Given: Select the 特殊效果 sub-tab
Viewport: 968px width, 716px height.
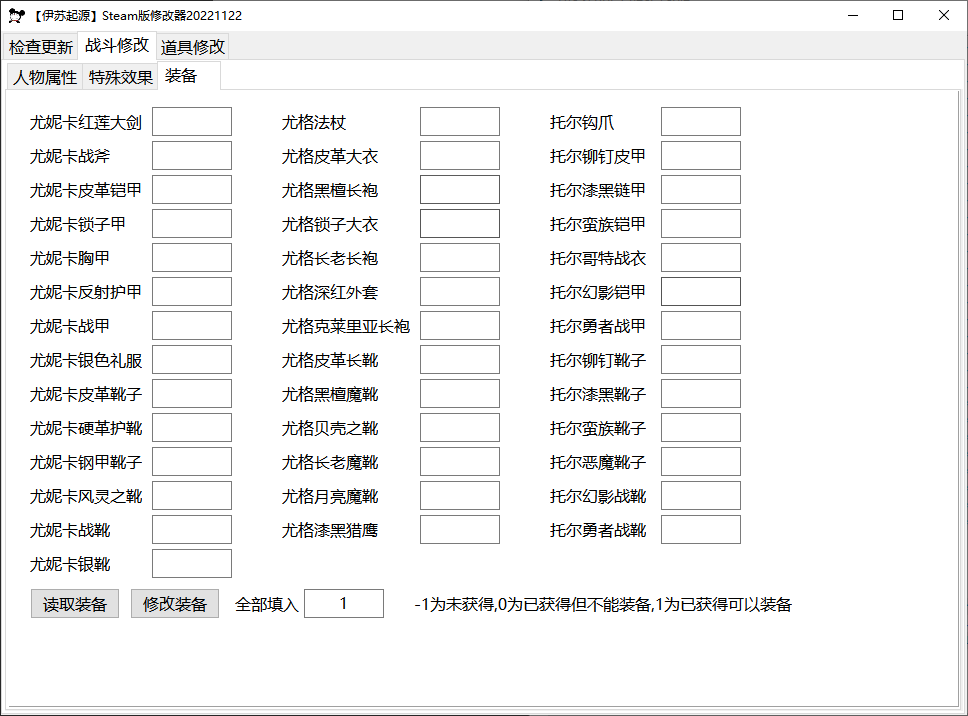Looking at the screenshot, I should click(x=120, y=75).
